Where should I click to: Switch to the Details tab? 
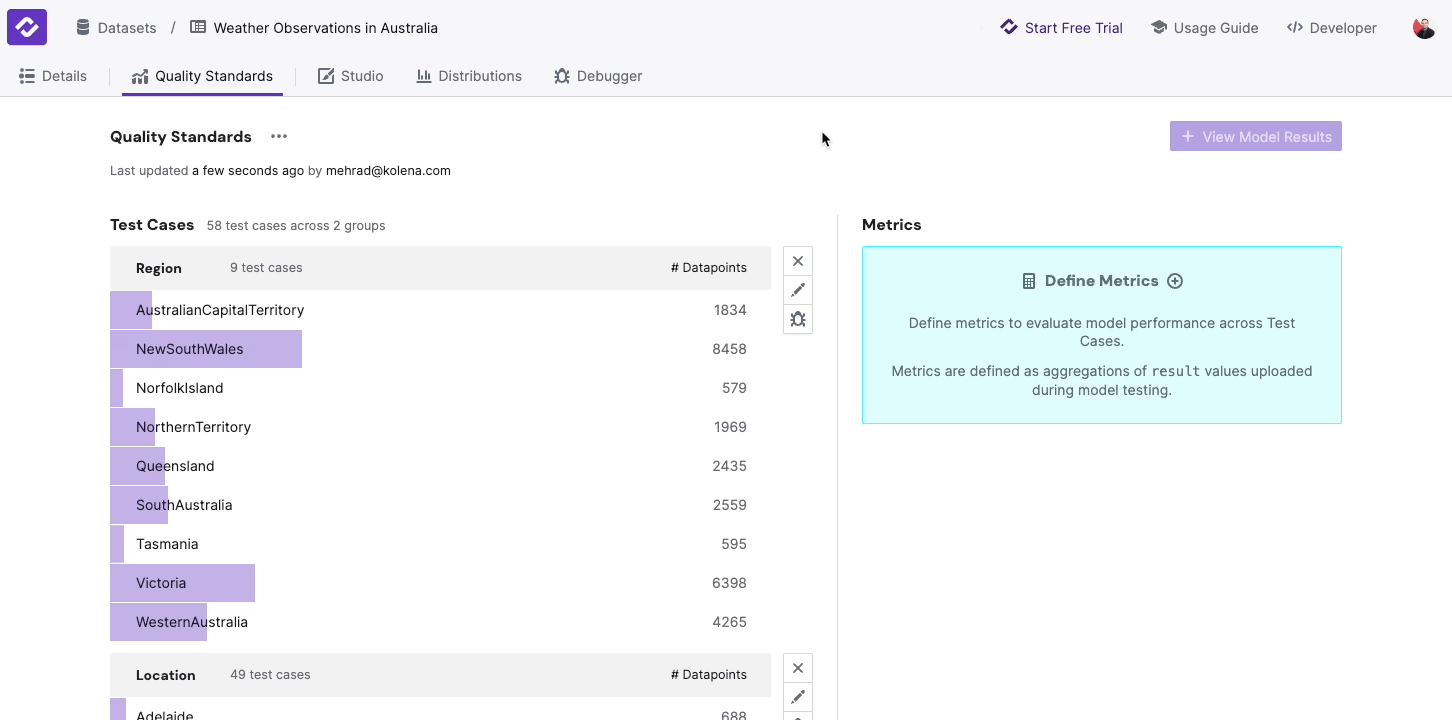click(53, 76)
